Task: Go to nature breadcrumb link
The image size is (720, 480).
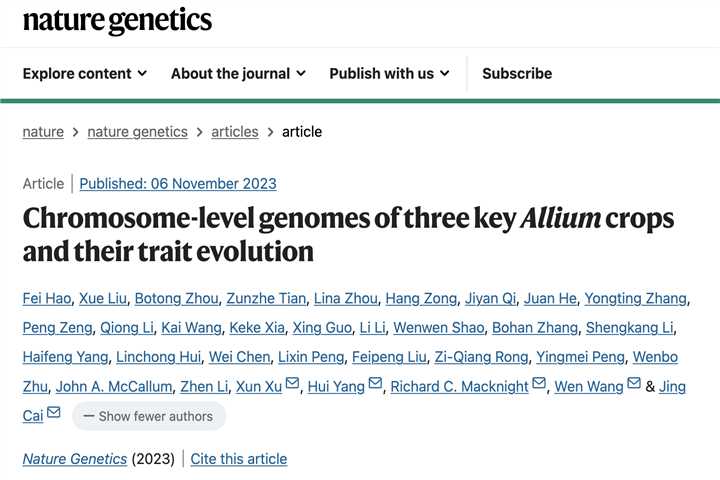Action: [43, 132]
